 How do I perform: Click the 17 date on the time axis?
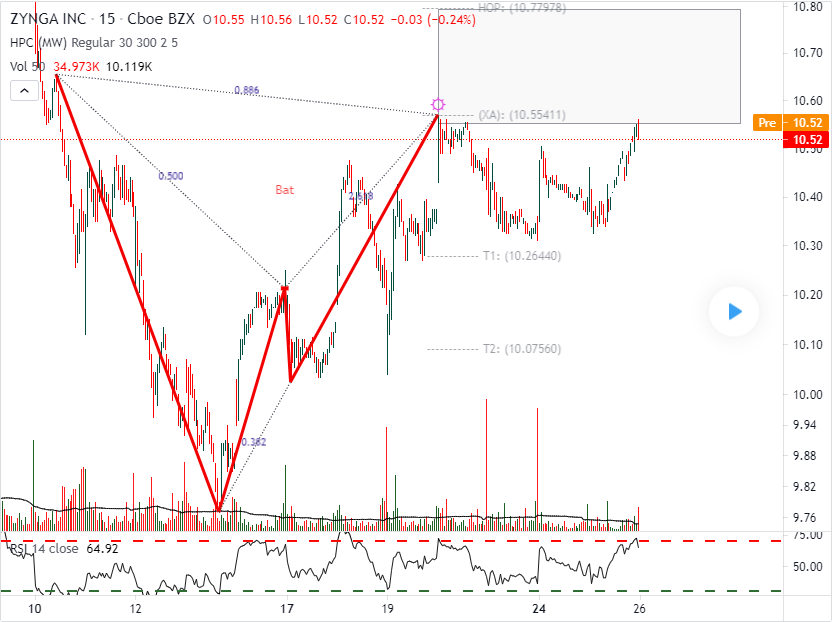(x=287, y=609)
